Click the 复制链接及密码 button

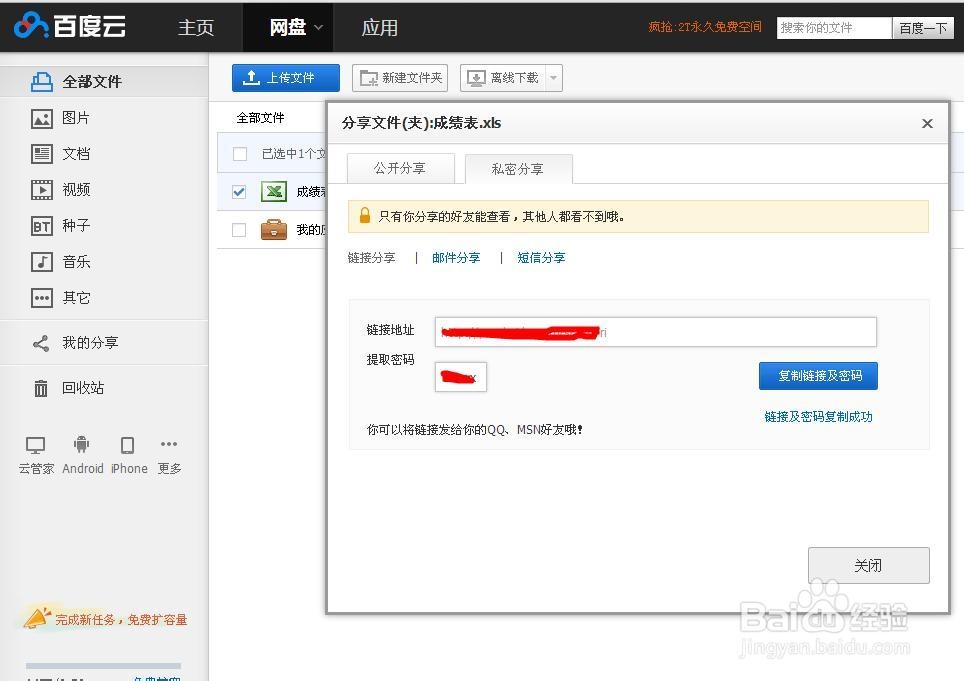click(818, 376)
